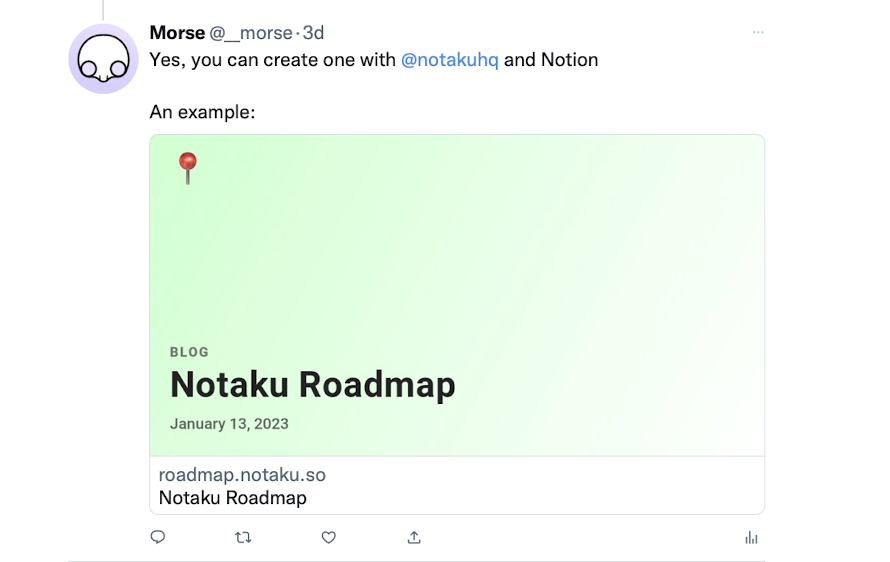Visit the @__morse handle

coord(251,33)
